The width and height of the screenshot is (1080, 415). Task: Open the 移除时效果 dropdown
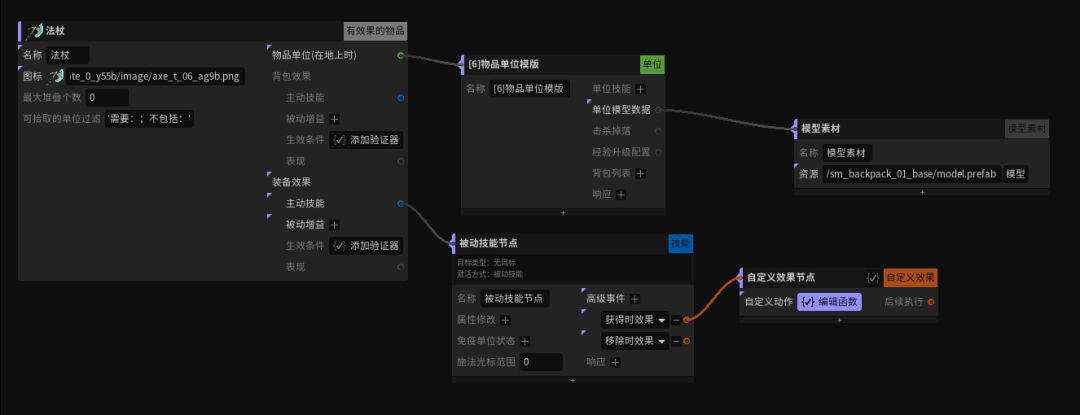click(x=634, y=341)
